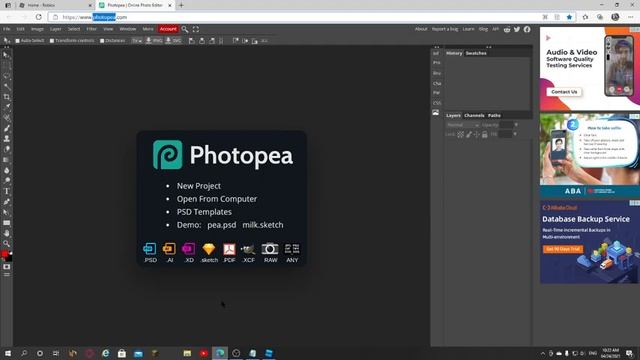Open the Learn link in header

[468, 29]
